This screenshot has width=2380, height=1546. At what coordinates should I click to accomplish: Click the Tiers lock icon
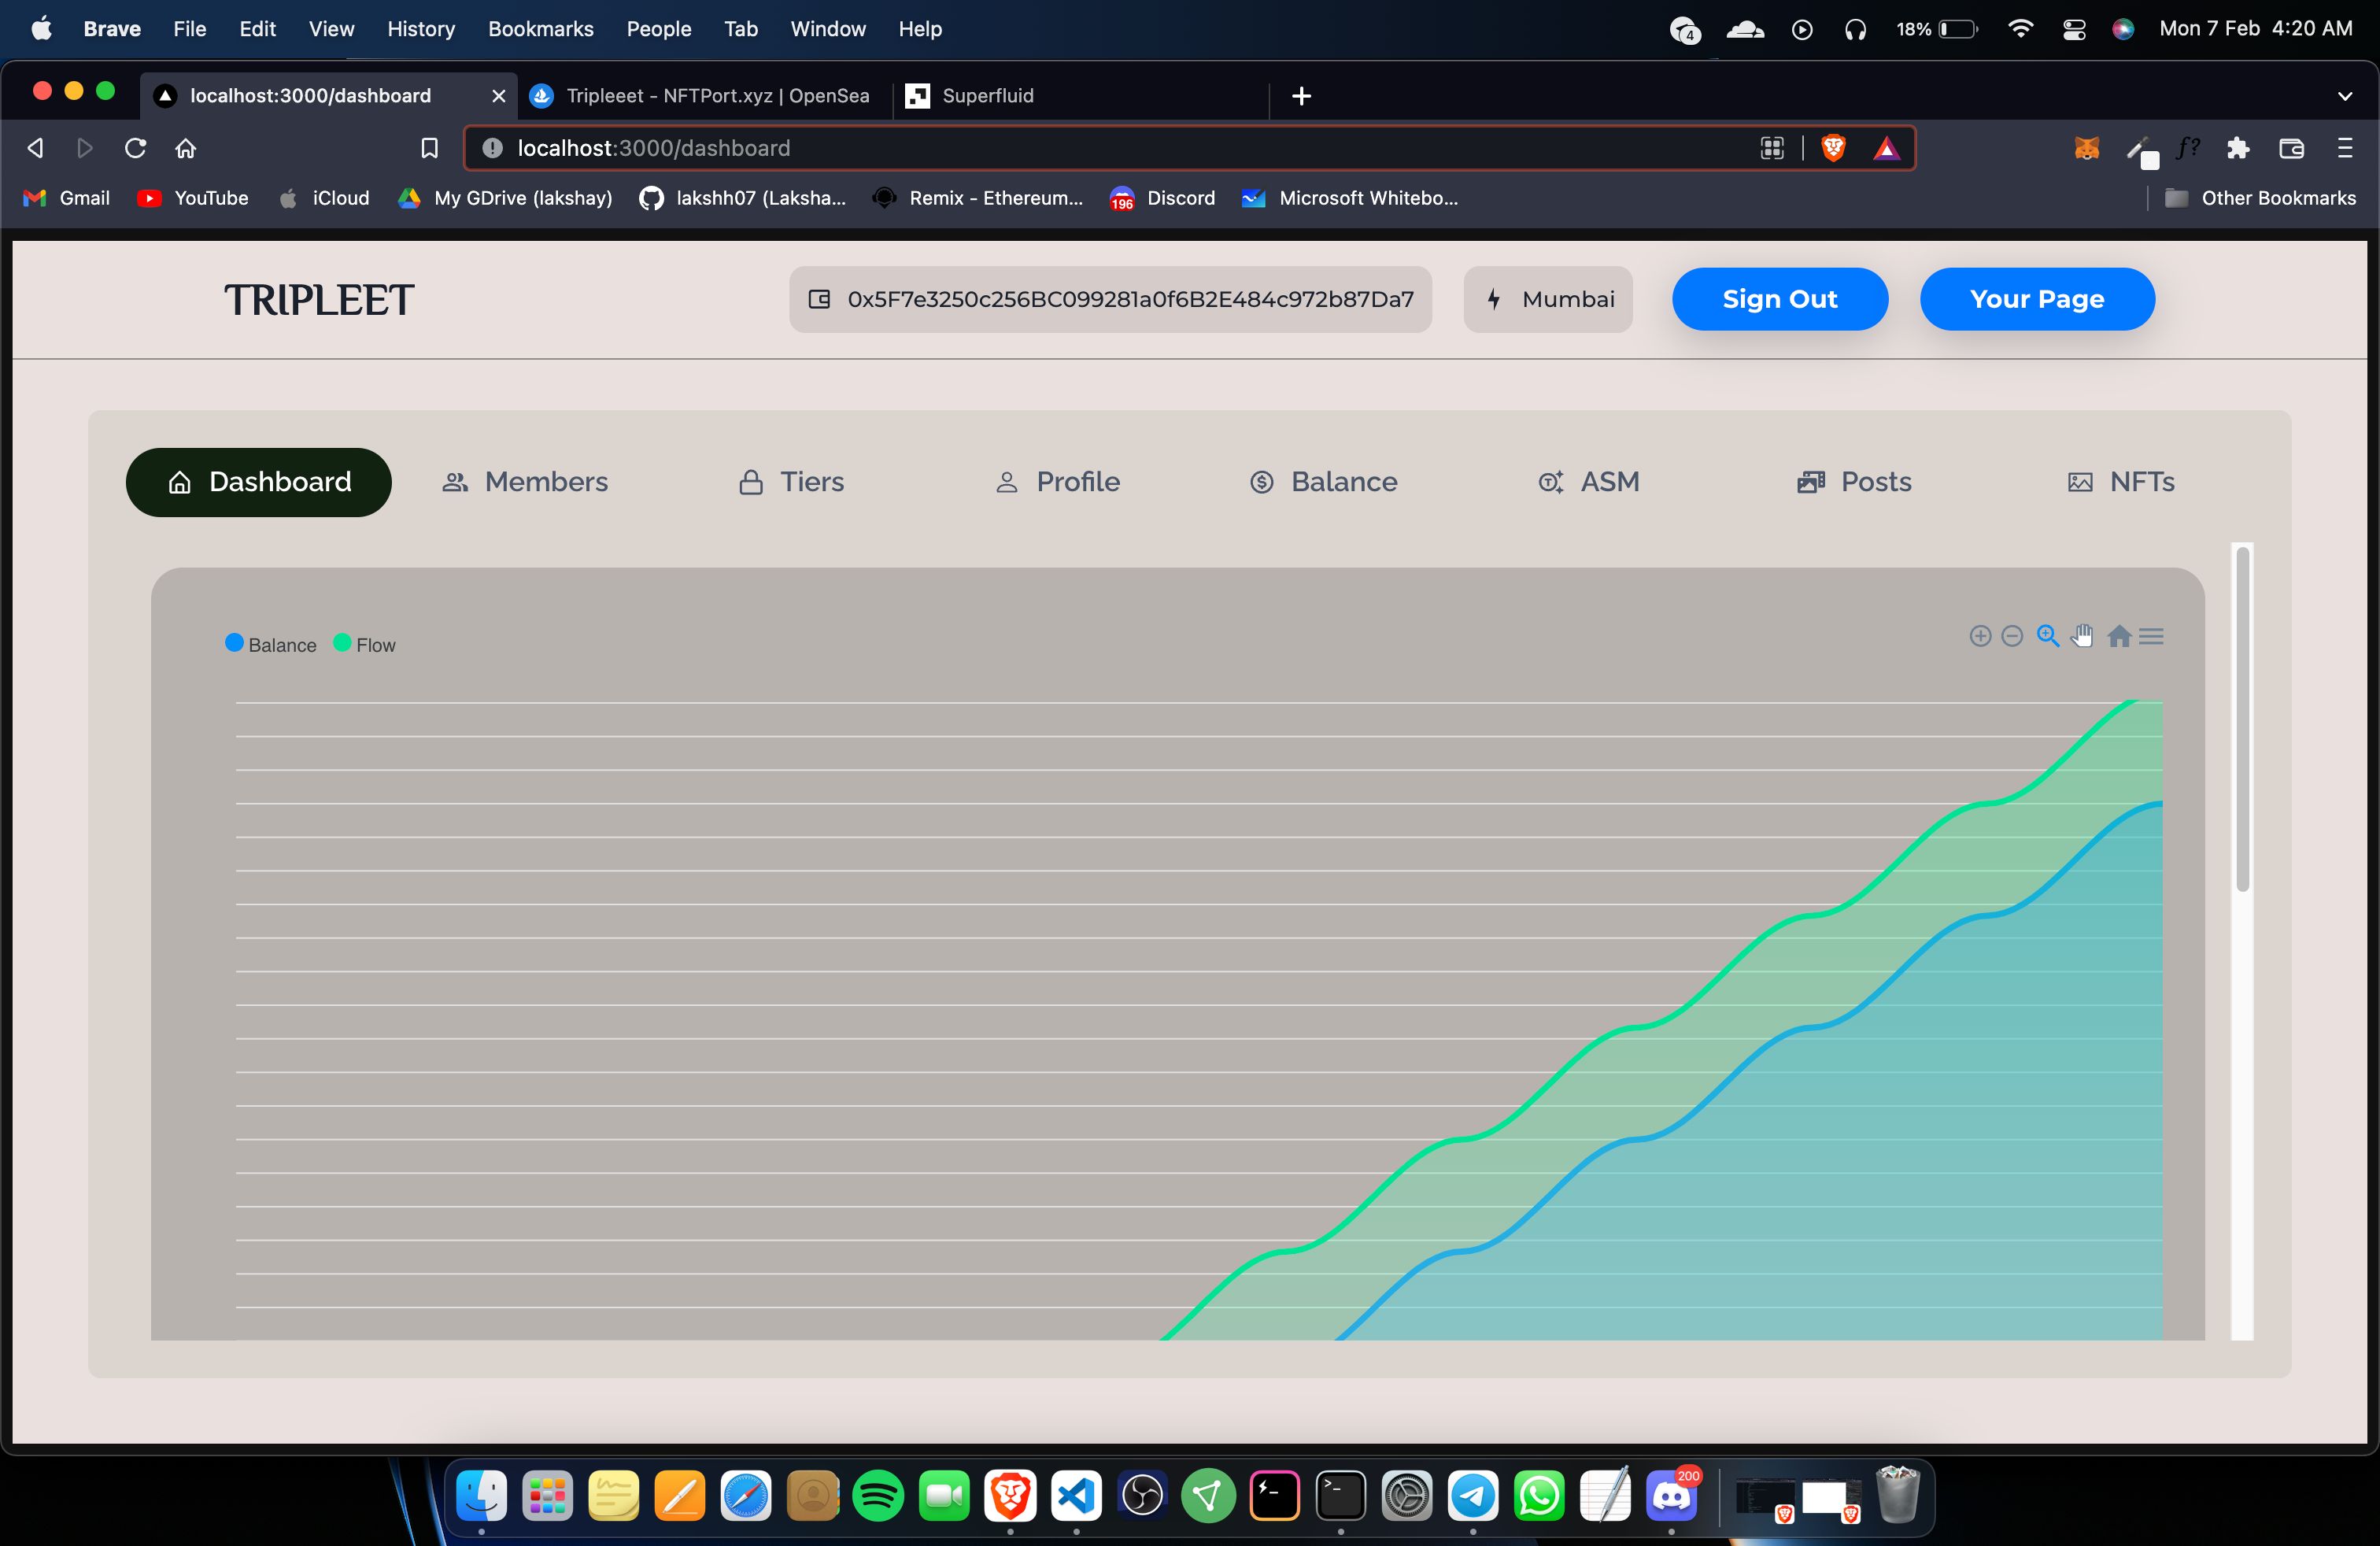point(748,483)
